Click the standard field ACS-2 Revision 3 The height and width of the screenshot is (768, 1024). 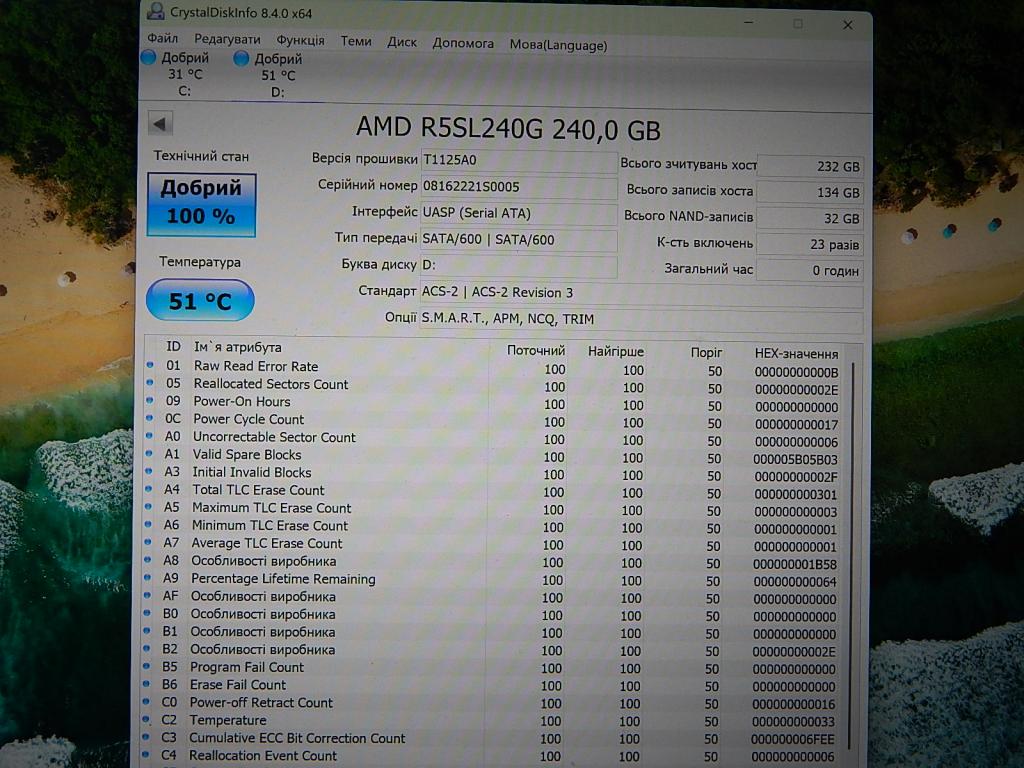click(641, 293)
